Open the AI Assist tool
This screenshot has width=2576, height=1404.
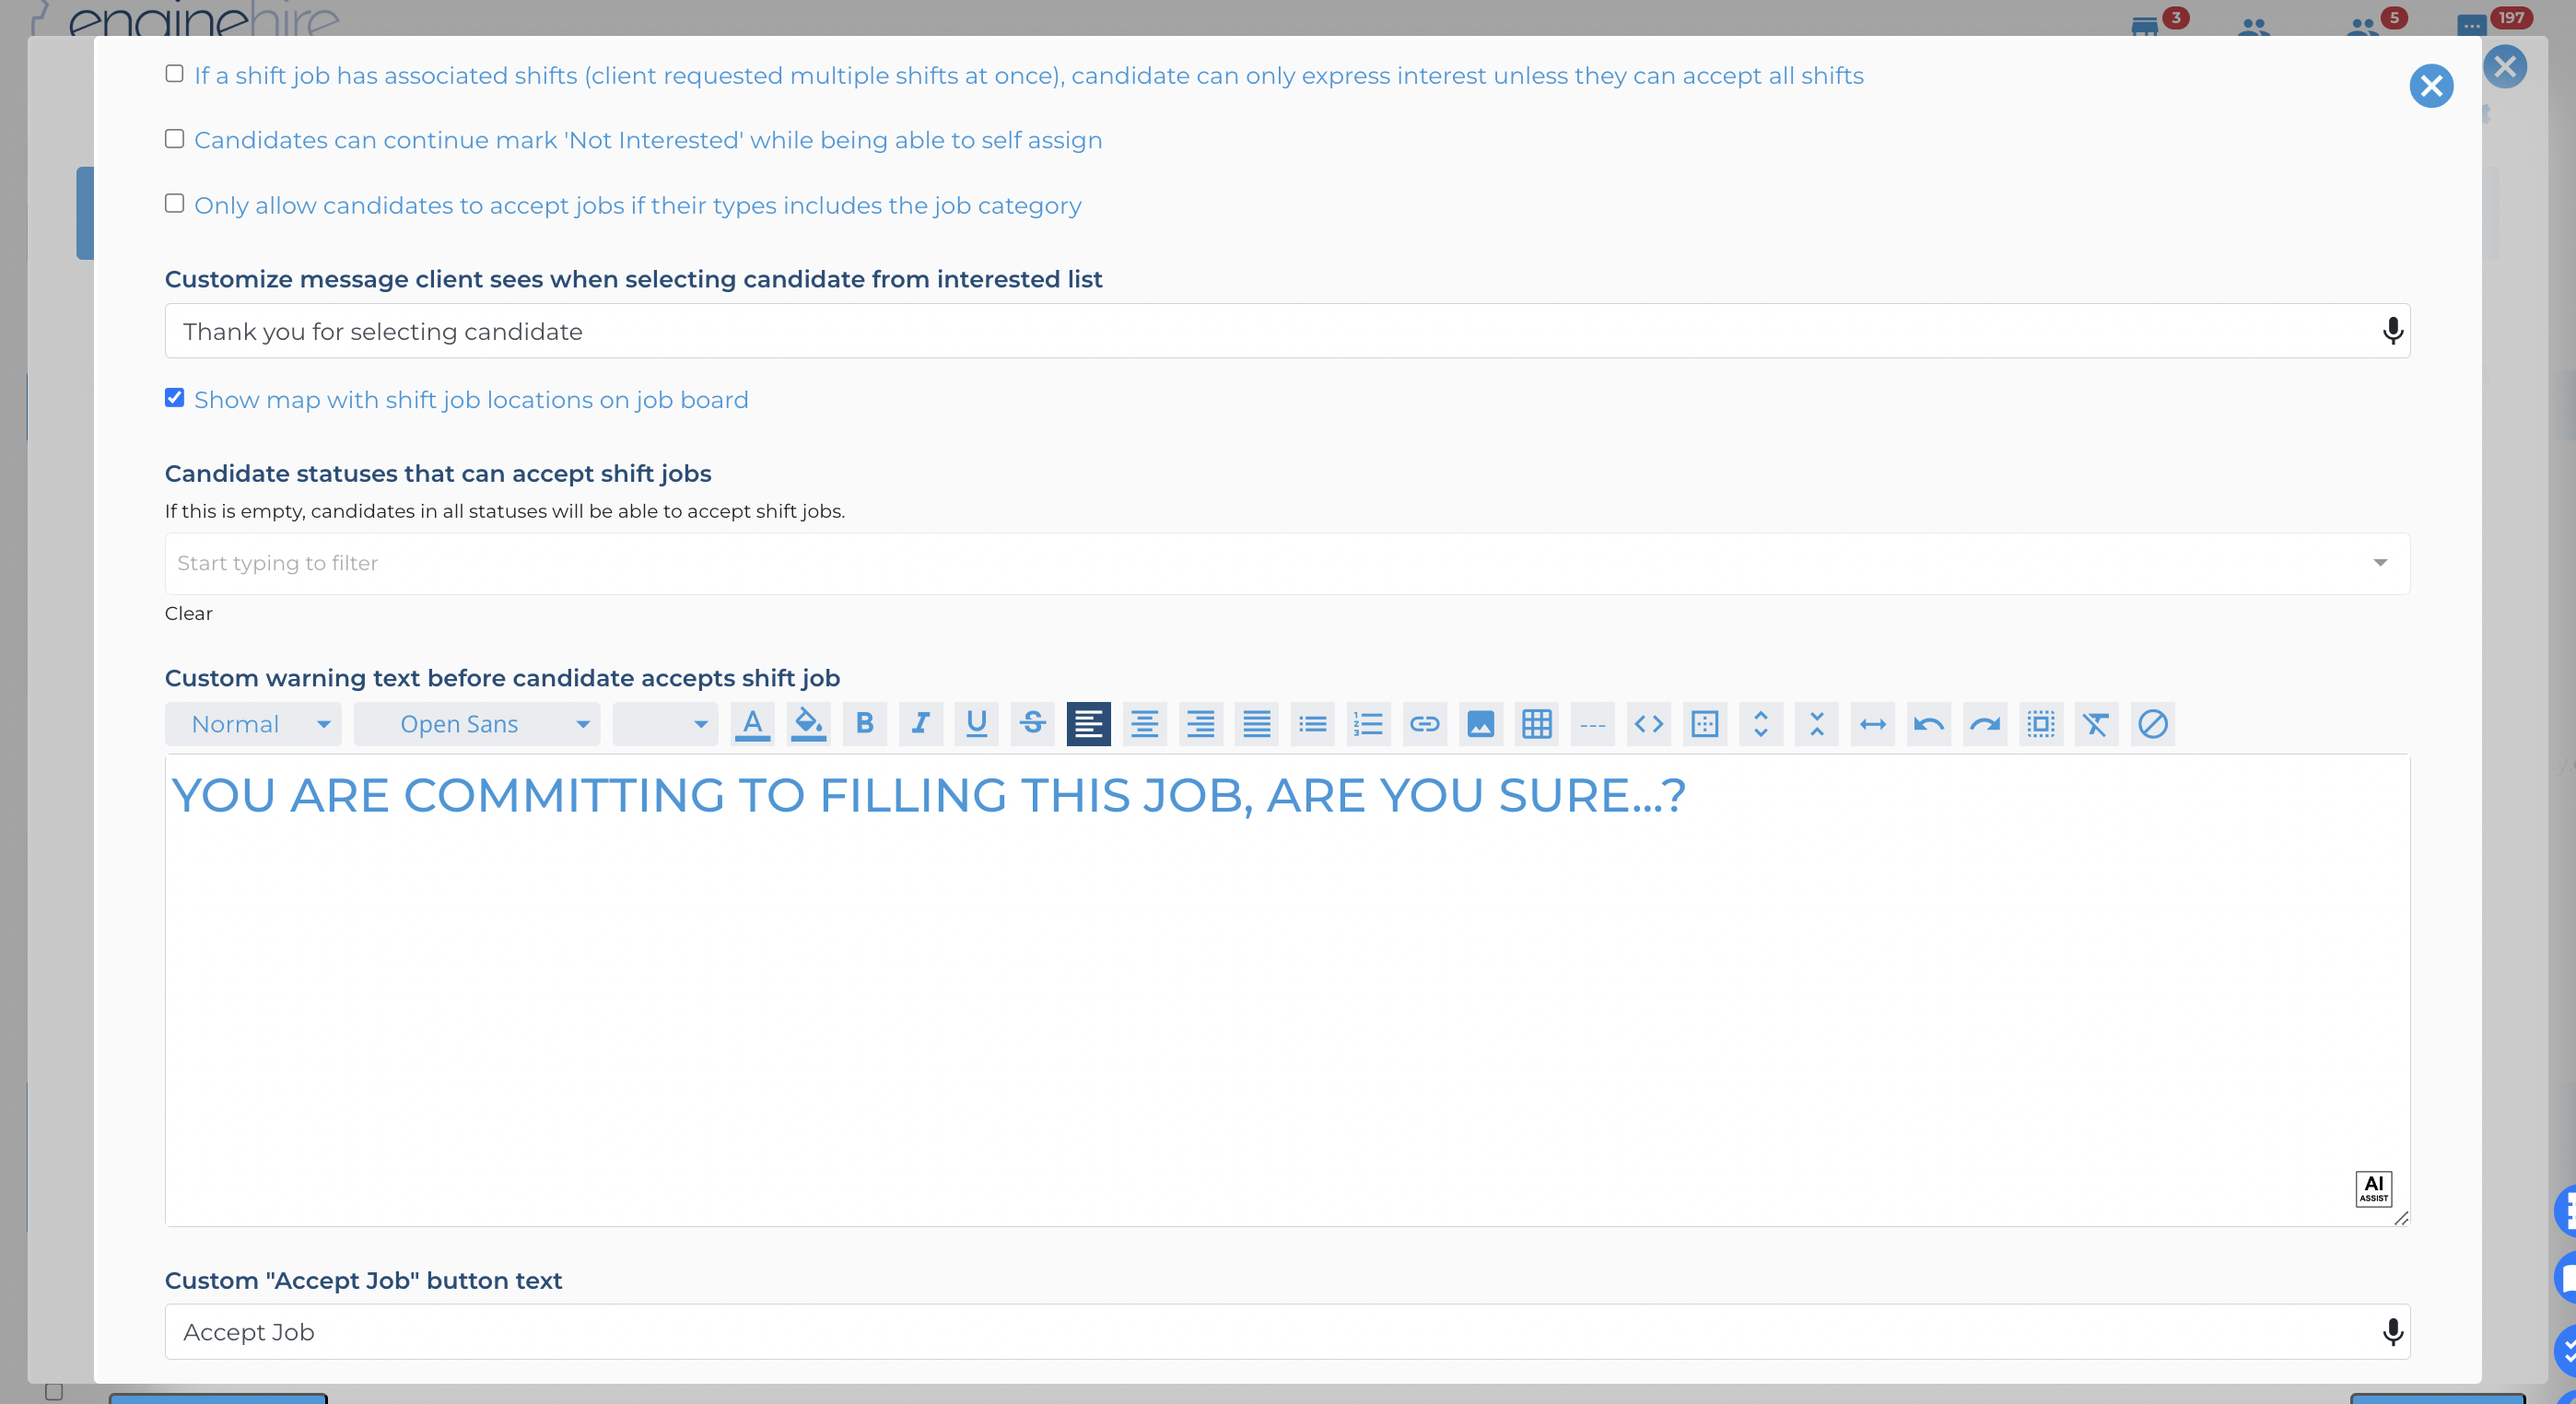click(2373, 1189)
